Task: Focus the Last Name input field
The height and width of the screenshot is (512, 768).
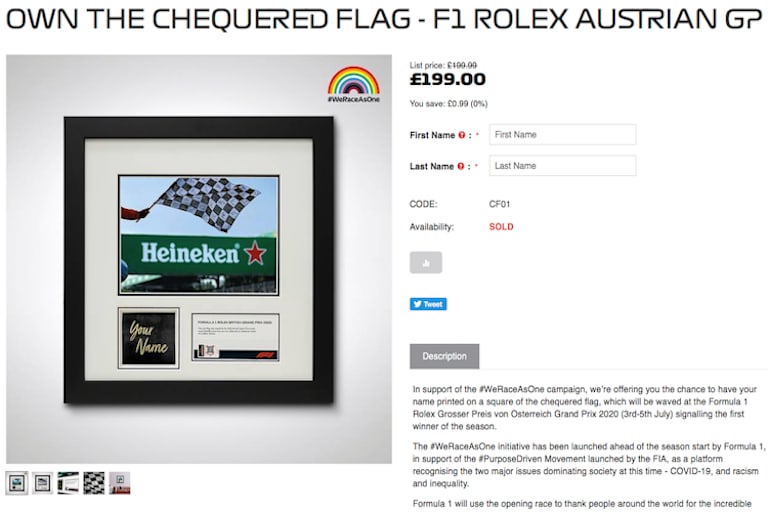Action: 563,166
